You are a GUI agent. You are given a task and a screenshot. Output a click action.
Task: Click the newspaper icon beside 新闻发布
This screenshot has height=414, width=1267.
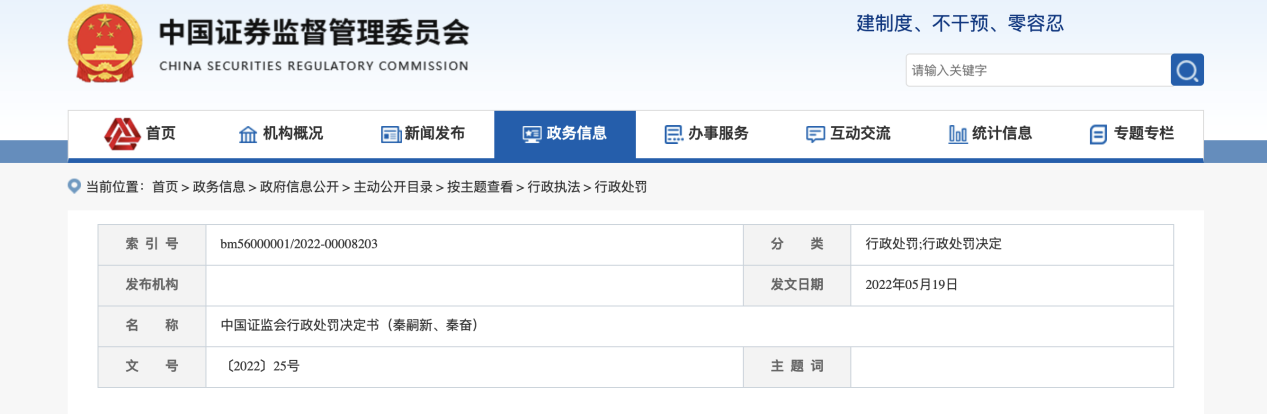click(x=390, y=134)
